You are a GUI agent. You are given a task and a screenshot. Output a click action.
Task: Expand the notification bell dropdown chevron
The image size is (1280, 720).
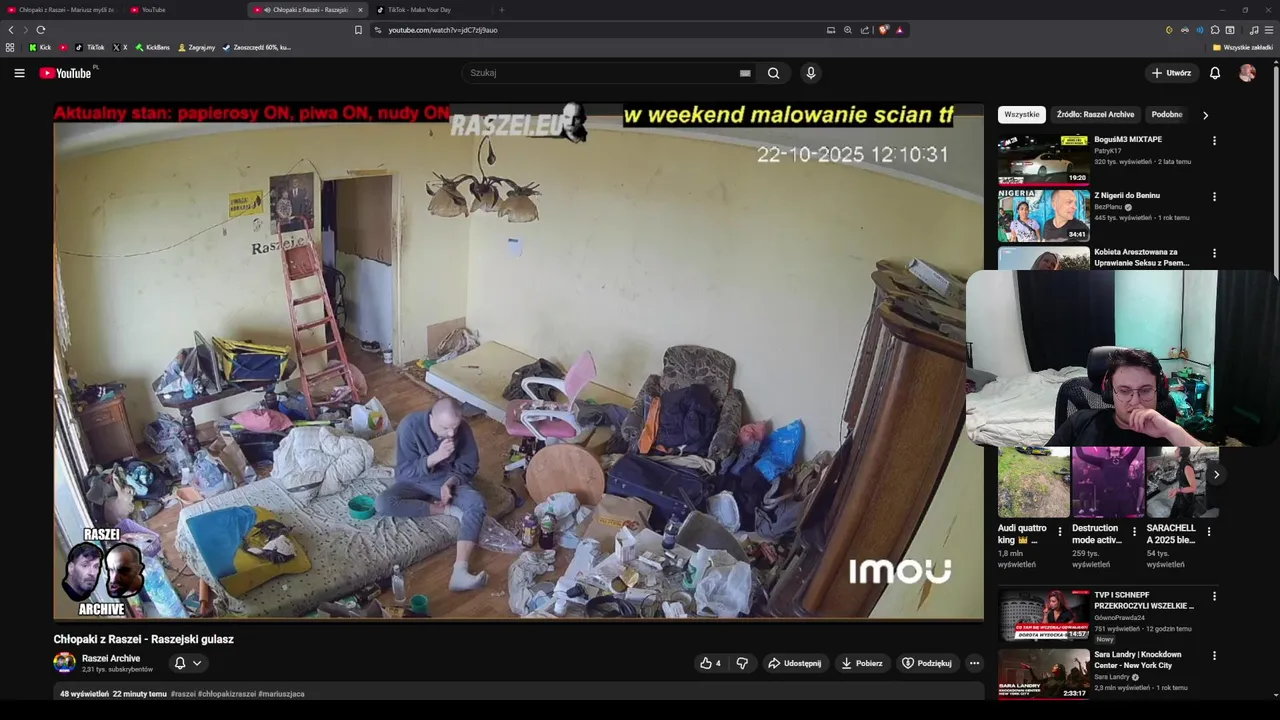197,663
